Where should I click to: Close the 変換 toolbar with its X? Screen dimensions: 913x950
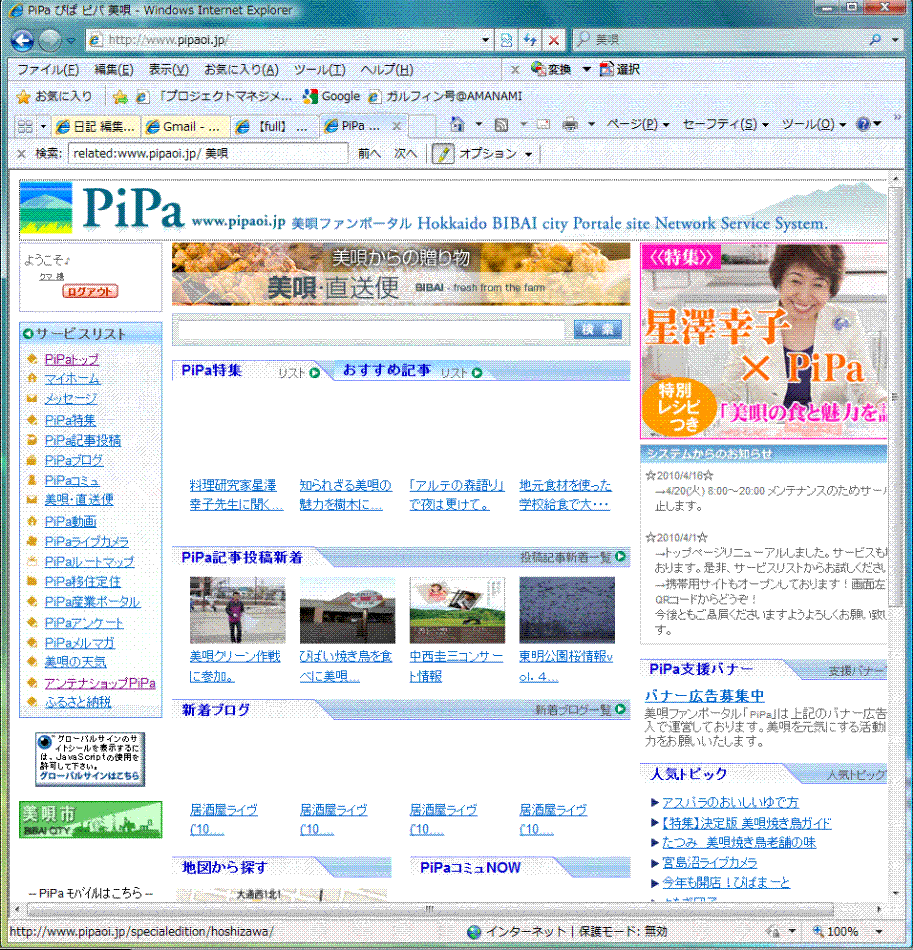pos(515,70)
